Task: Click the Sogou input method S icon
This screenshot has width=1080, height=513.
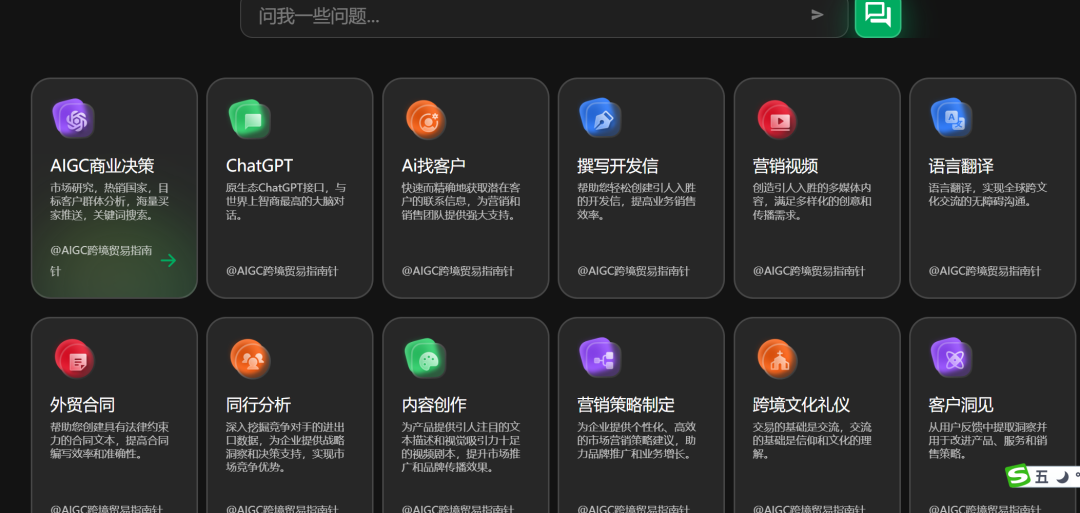Action: 1018,476
